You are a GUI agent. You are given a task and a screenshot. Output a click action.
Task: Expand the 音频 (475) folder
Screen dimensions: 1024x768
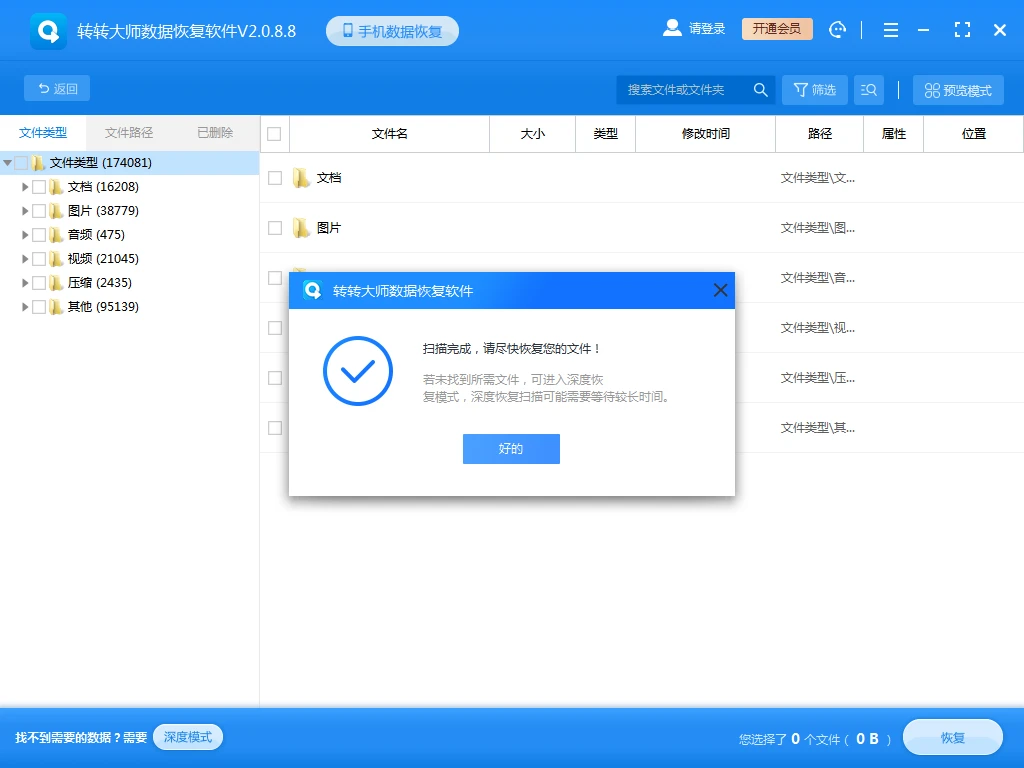pyautogui.click(x=24, y=234)
